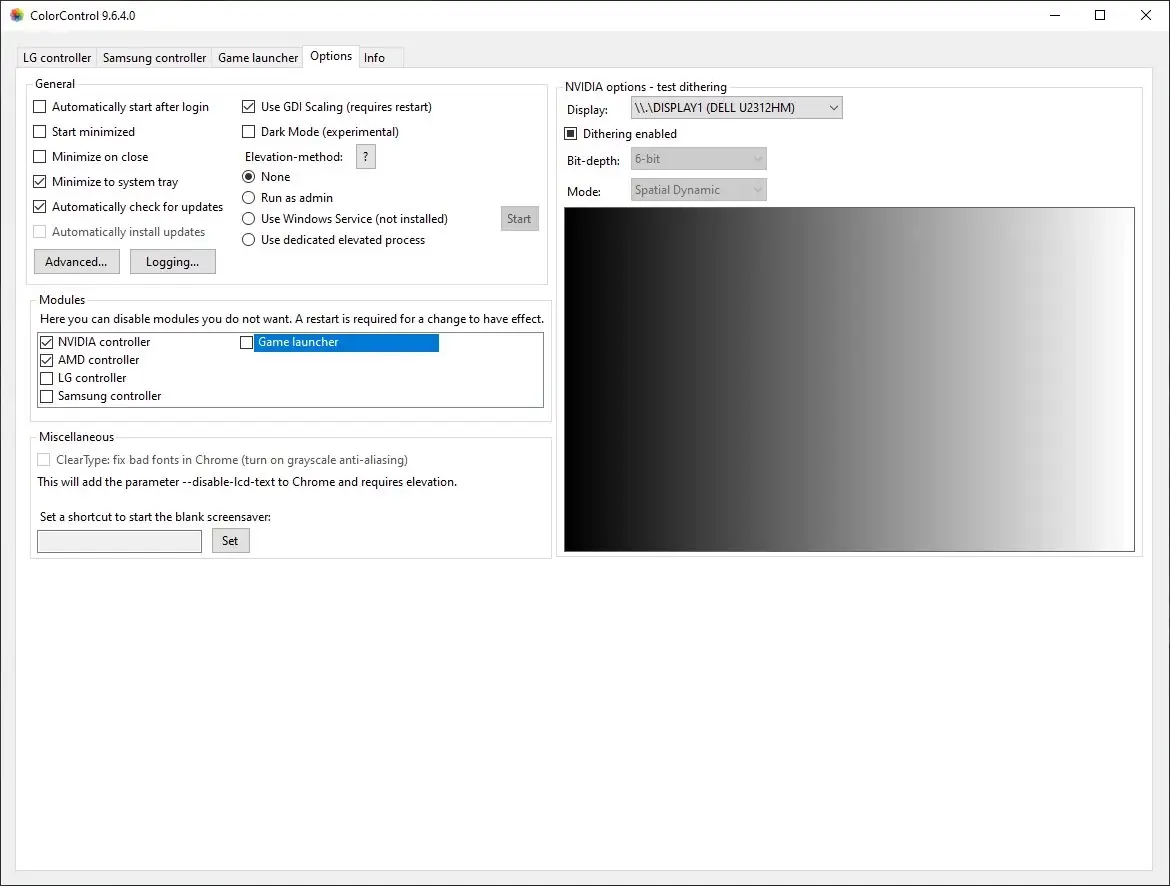Click the Logging button
Viewport: 1170px width, 886px height.
[x=172, y=261]
